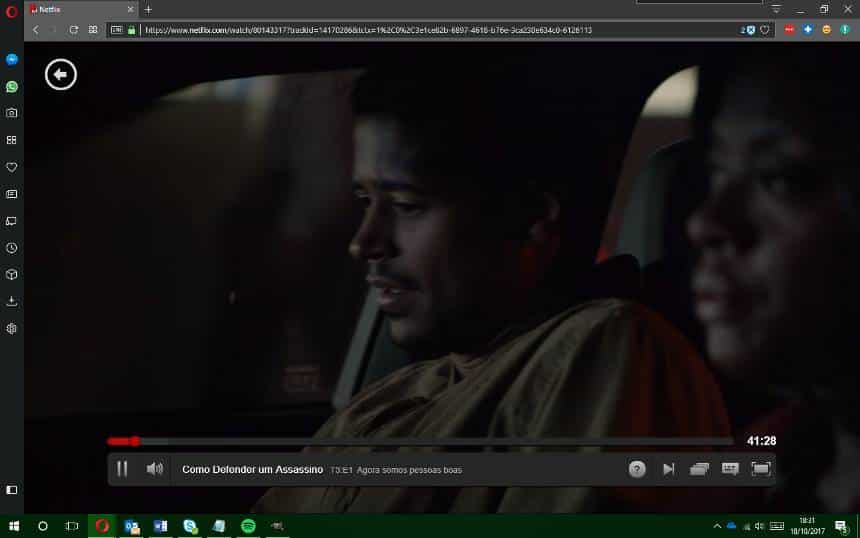Click the green security padlock
The width and height of the screenshot is (860, 538).
pyautogui.click(x=132, y=30)
